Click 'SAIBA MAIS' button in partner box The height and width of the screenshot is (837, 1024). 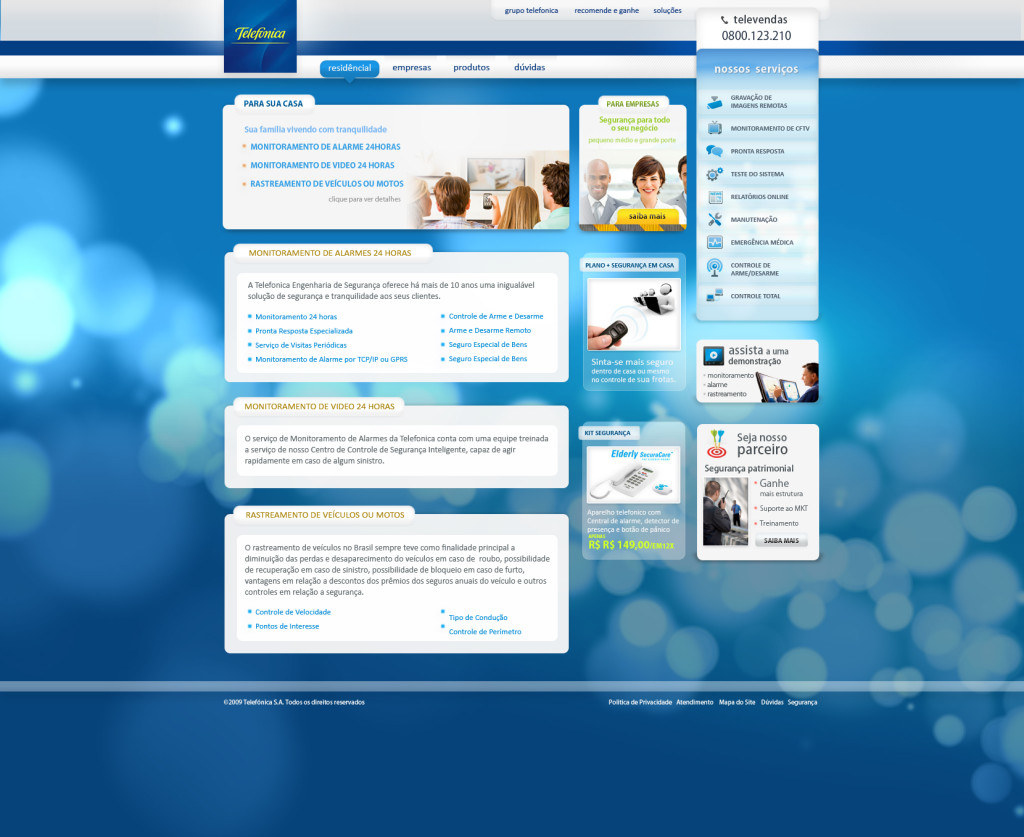[x=781, y=541]
